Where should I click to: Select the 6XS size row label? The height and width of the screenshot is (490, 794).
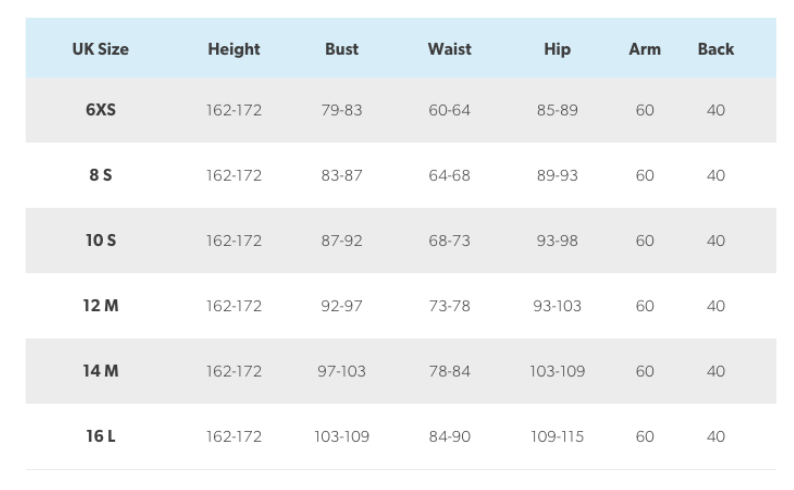tap(100, 110)
